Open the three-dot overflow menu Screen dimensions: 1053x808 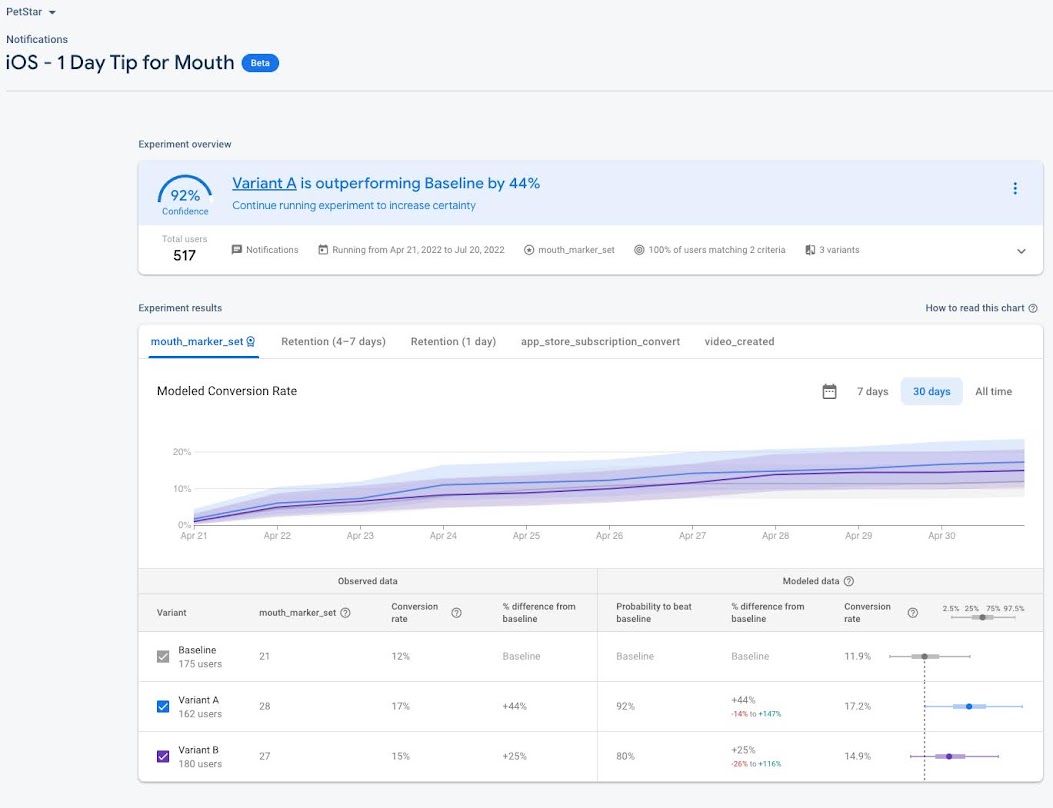tap(1015, 189)
